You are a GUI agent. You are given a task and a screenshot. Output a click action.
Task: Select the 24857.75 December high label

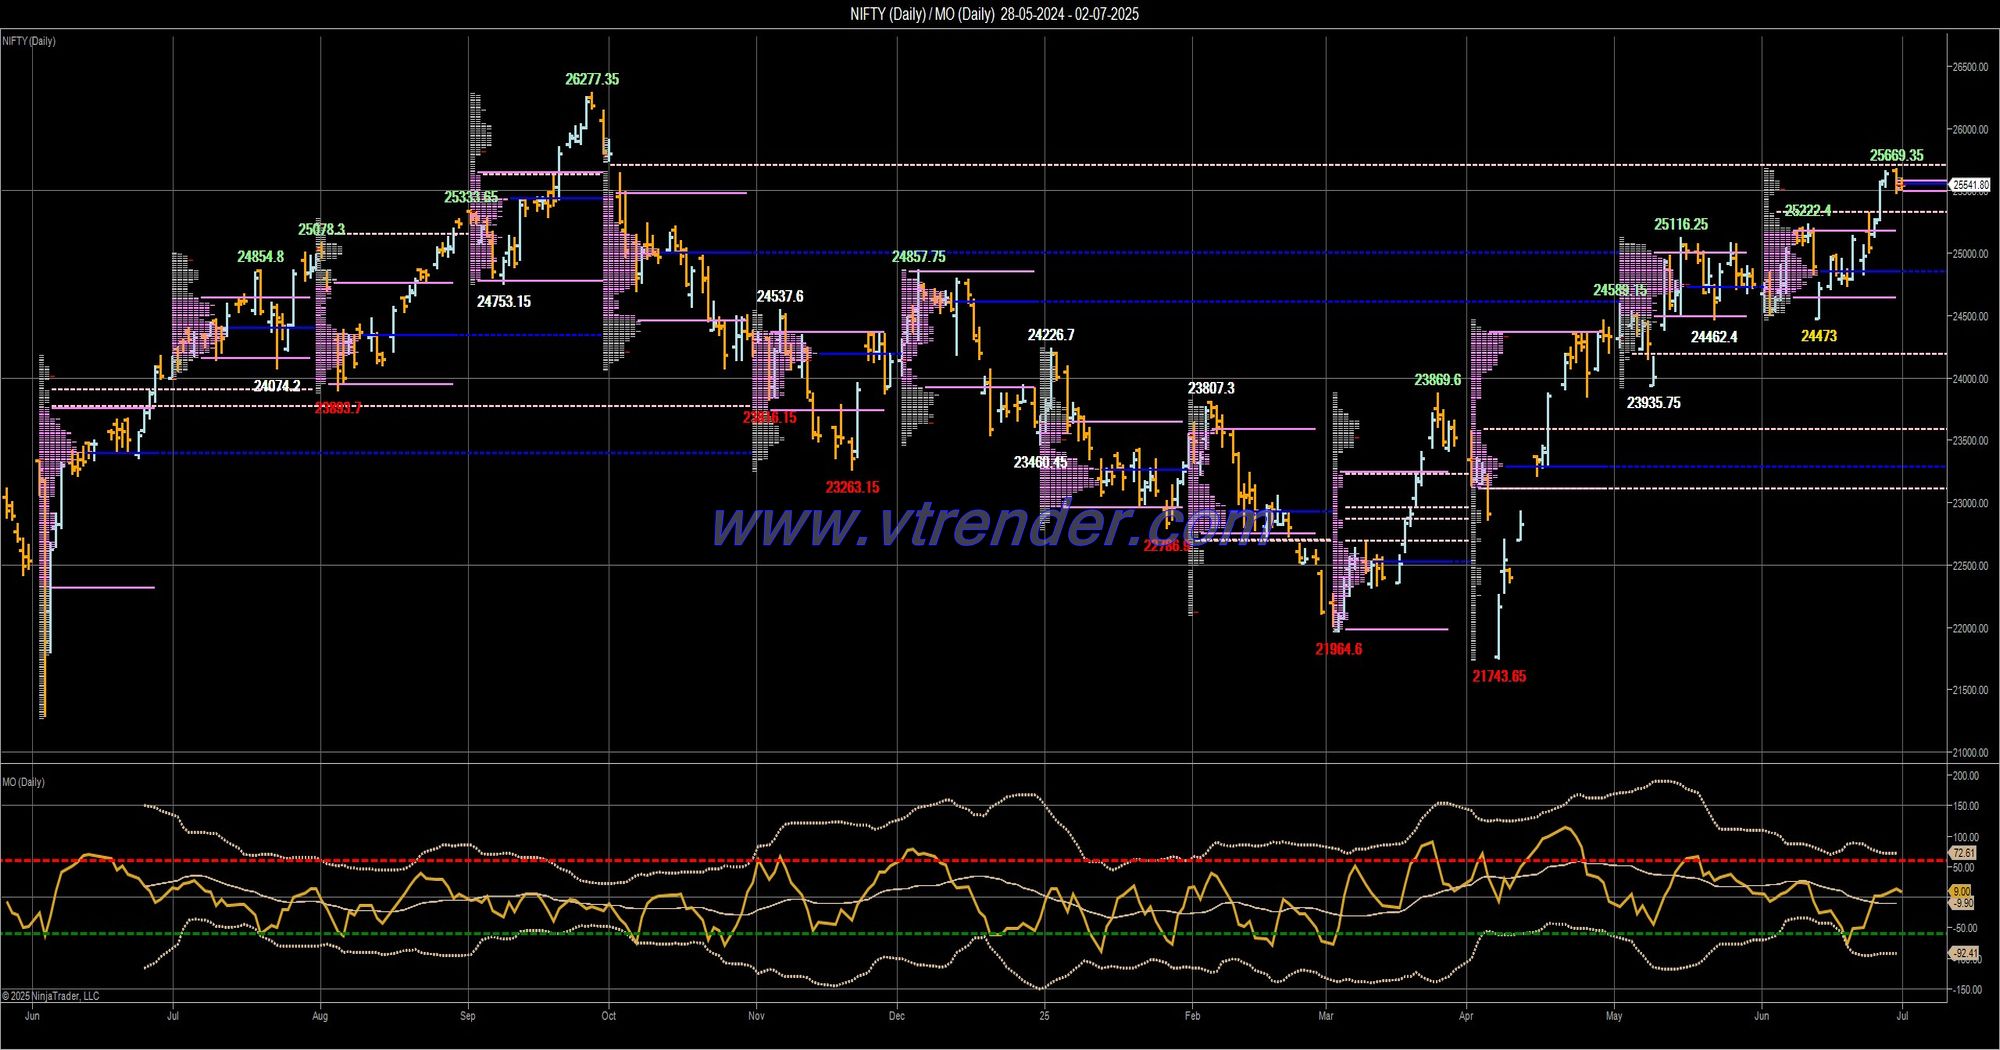click(x=919, y=257)
